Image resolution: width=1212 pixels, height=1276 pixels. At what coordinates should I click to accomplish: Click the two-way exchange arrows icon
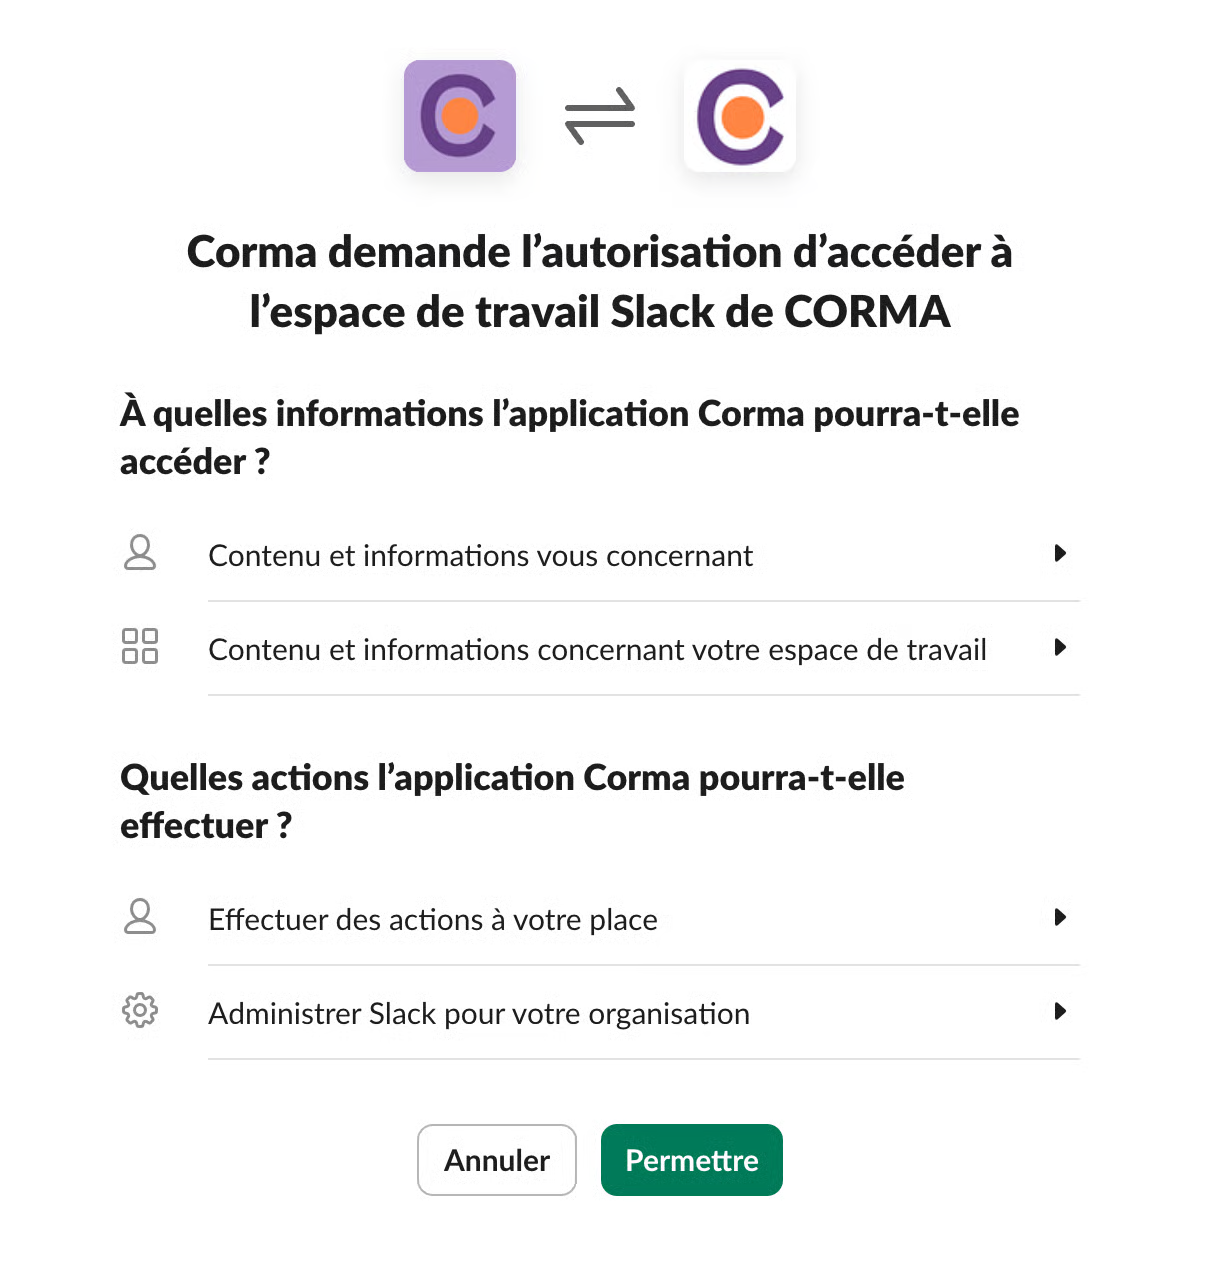[600, 116]
